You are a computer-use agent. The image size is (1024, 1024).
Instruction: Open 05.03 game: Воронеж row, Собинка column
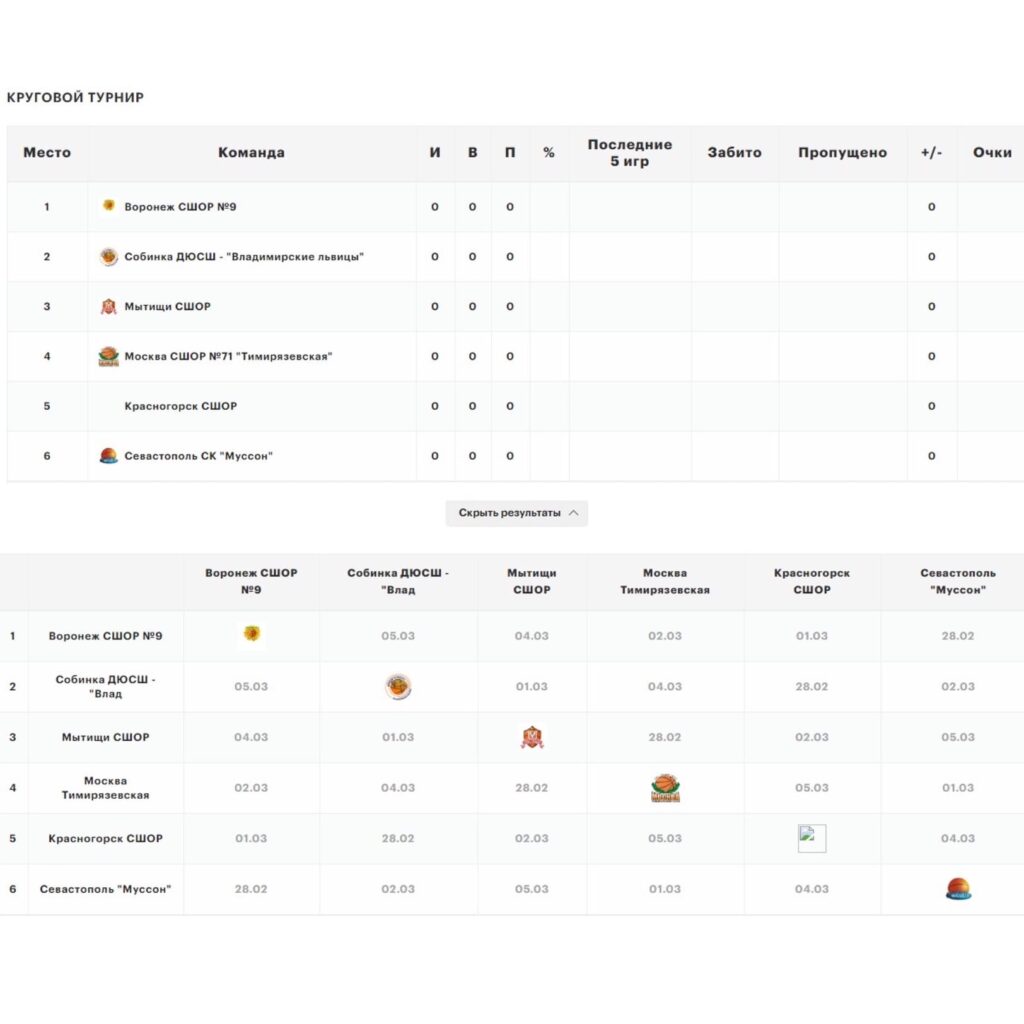click(398, 636)
